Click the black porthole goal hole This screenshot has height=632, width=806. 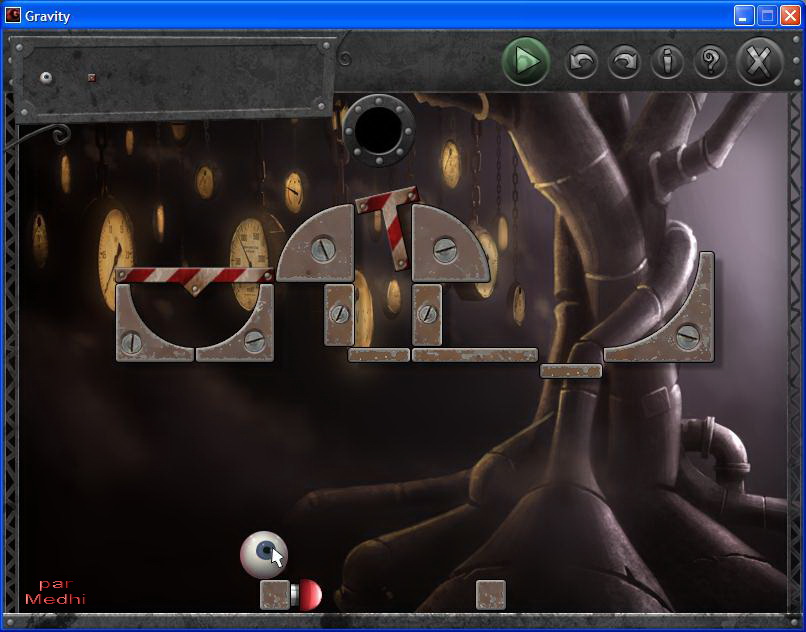tap(379, 130)
